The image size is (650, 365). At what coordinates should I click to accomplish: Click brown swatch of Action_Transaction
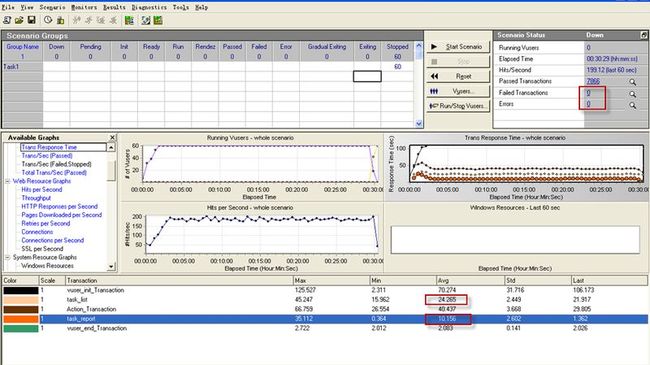click(x=21, y=309)
